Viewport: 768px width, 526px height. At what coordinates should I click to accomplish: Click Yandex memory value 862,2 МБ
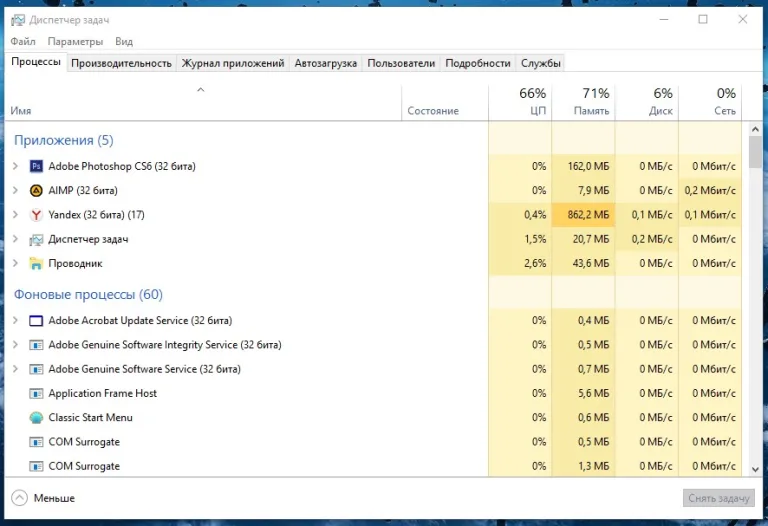(x=588, y=215)
